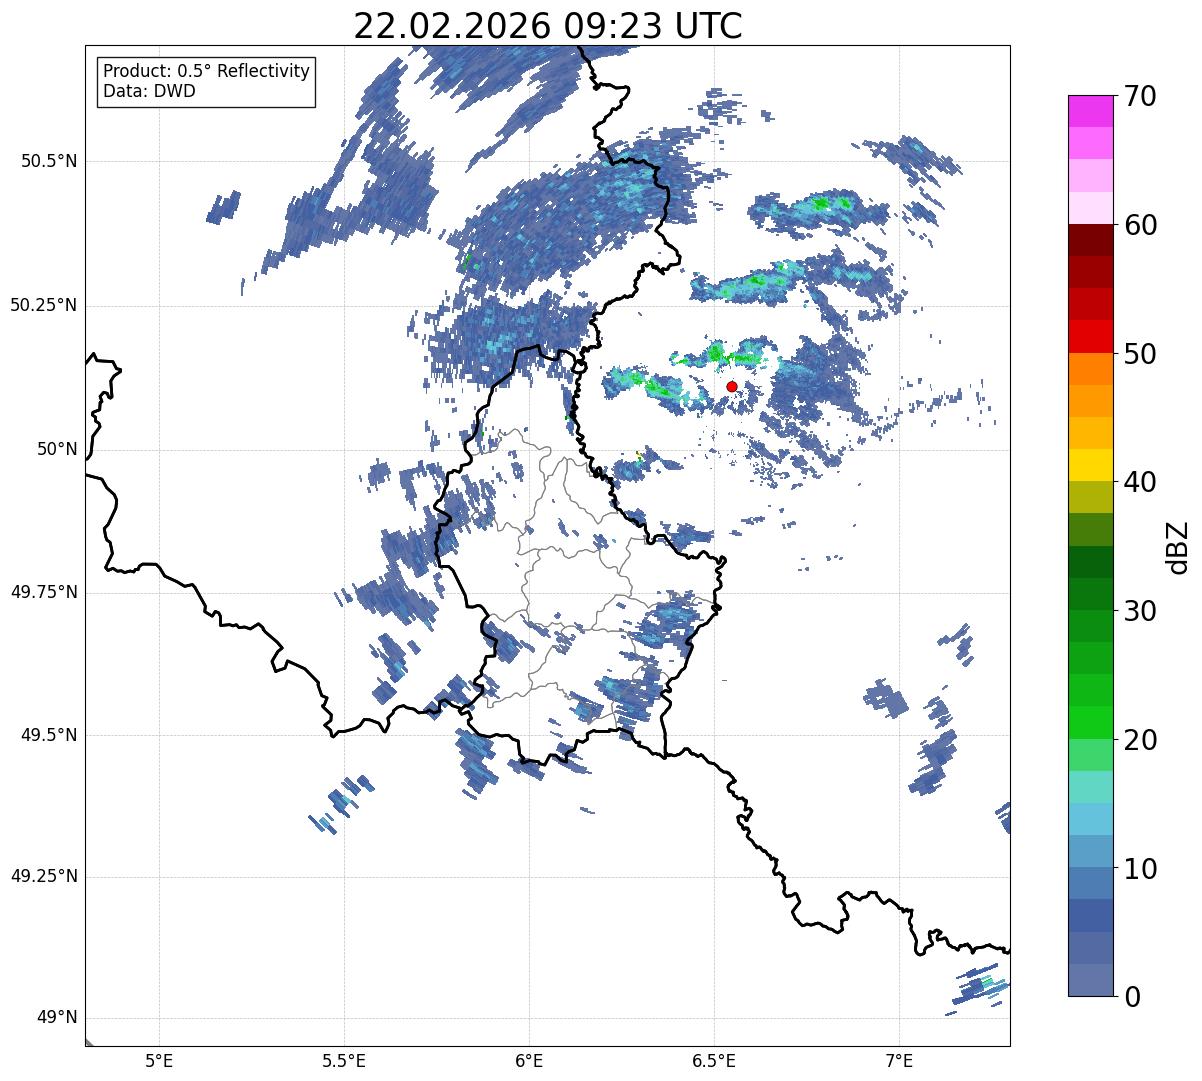Click the colorbar tick label 30
The image size is (1202, 1081).
(1141, 611)
